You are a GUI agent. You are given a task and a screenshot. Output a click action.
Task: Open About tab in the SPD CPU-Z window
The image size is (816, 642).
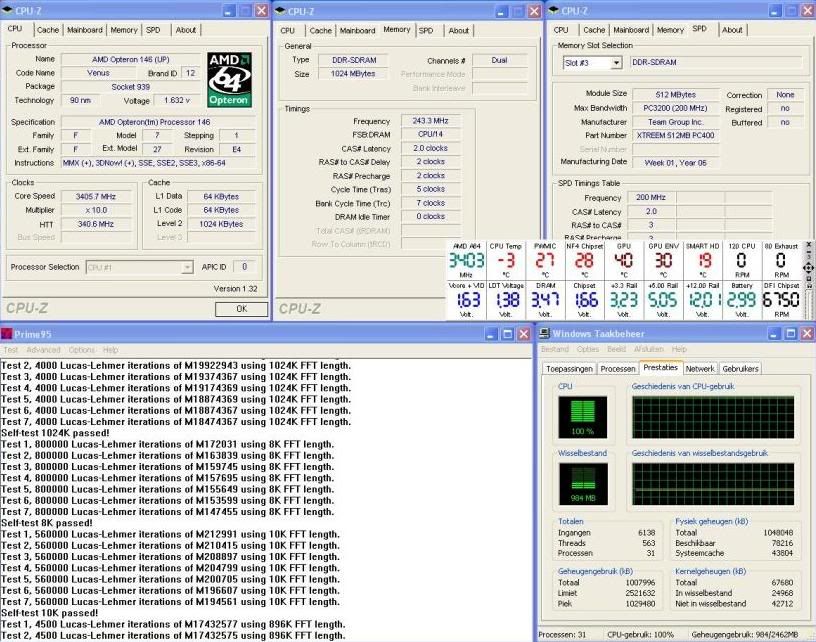732,30
